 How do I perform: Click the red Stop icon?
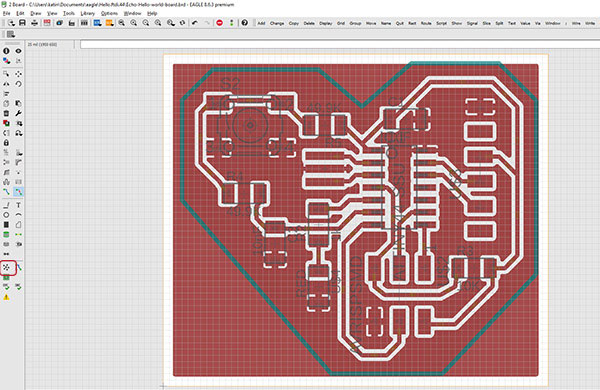pyautogui.click(x=220, y=23)
